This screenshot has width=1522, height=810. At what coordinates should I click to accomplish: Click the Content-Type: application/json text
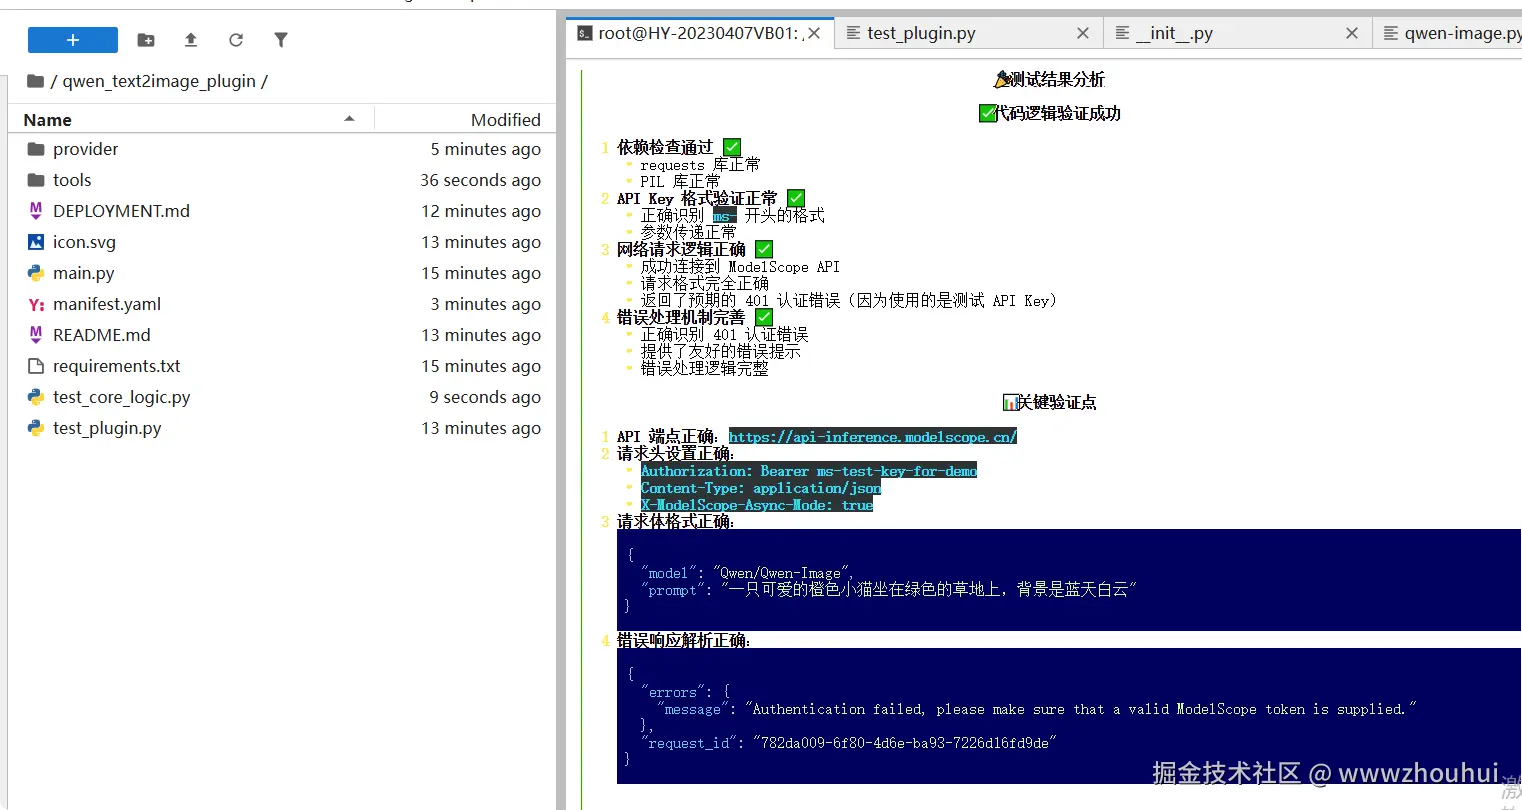point(761,487)
